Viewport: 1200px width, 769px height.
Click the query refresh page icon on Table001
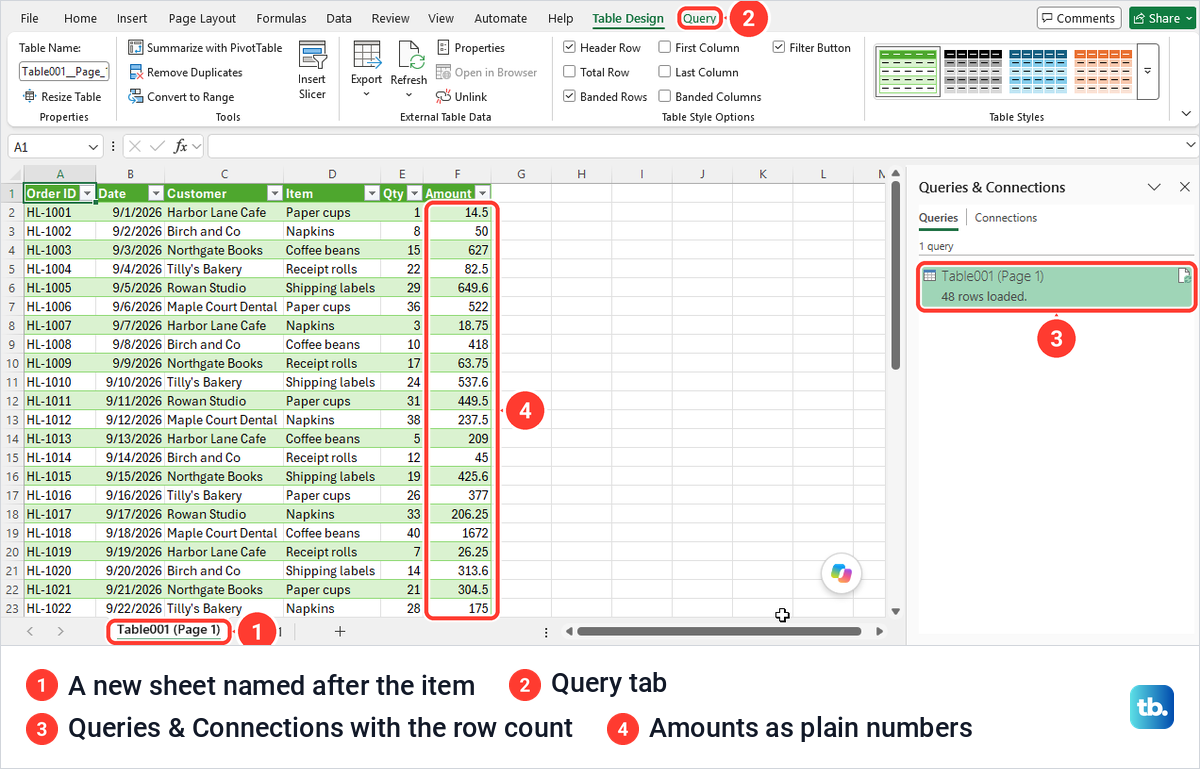click(x=1184, y=276)
